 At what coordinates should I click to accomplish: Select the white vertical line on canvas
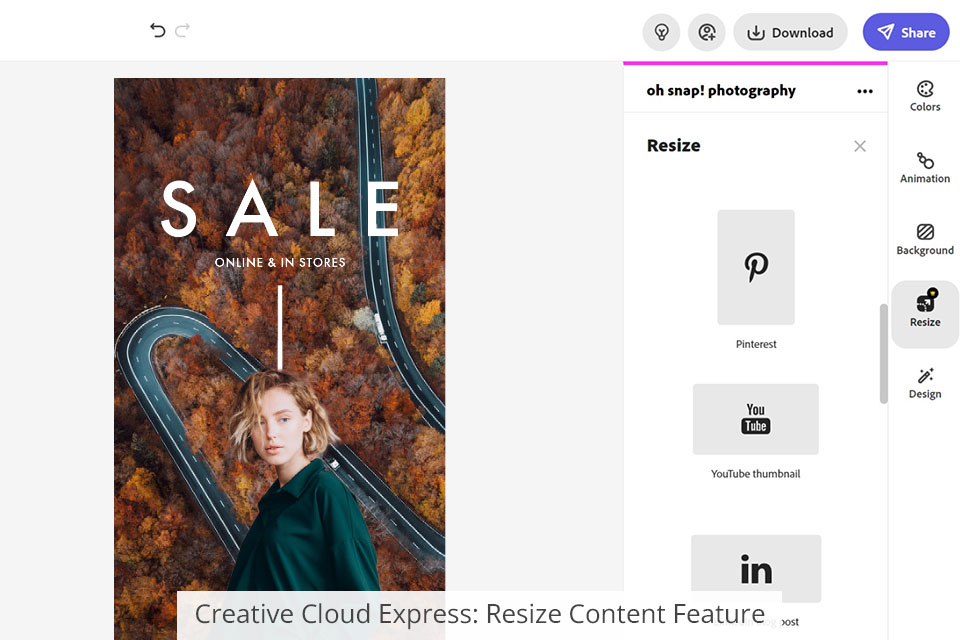tap(280, 328)
